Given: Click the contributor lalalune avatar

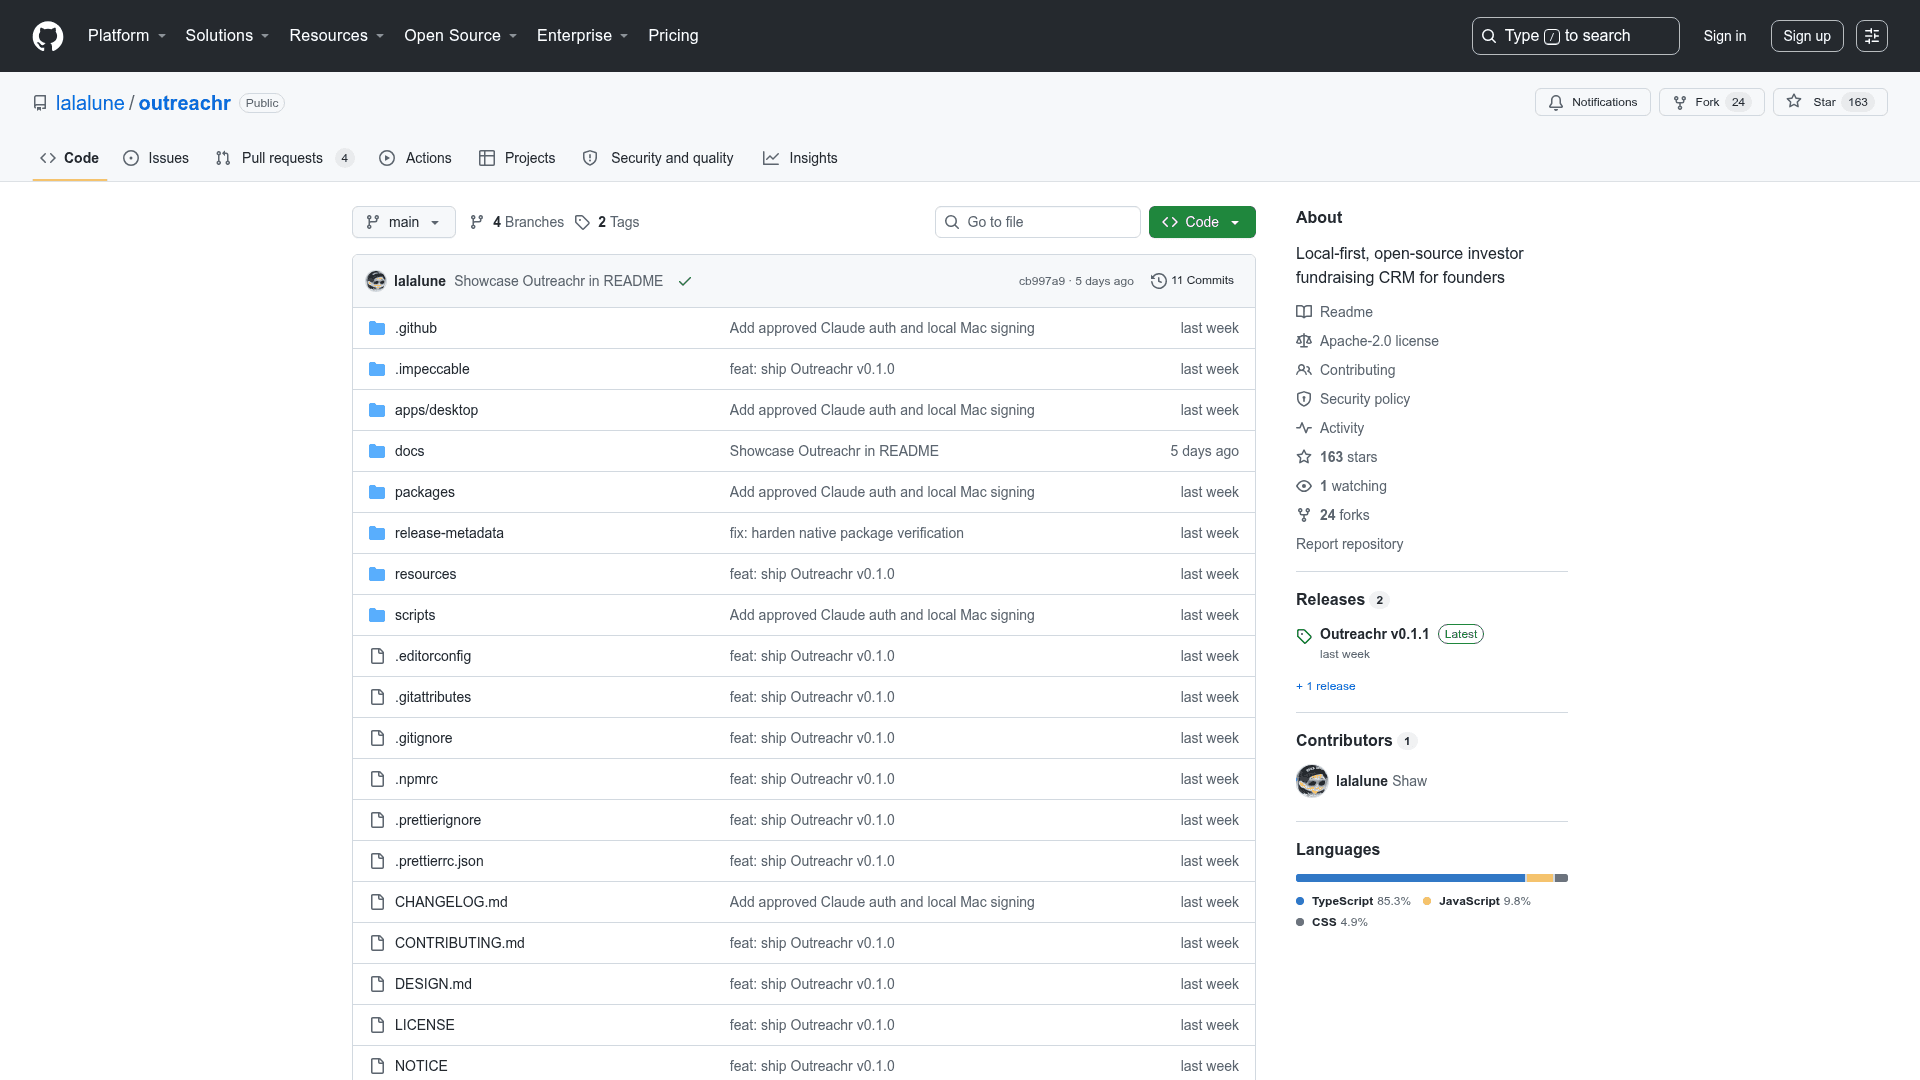Looking at the screenshot, I should [1312, 781].
